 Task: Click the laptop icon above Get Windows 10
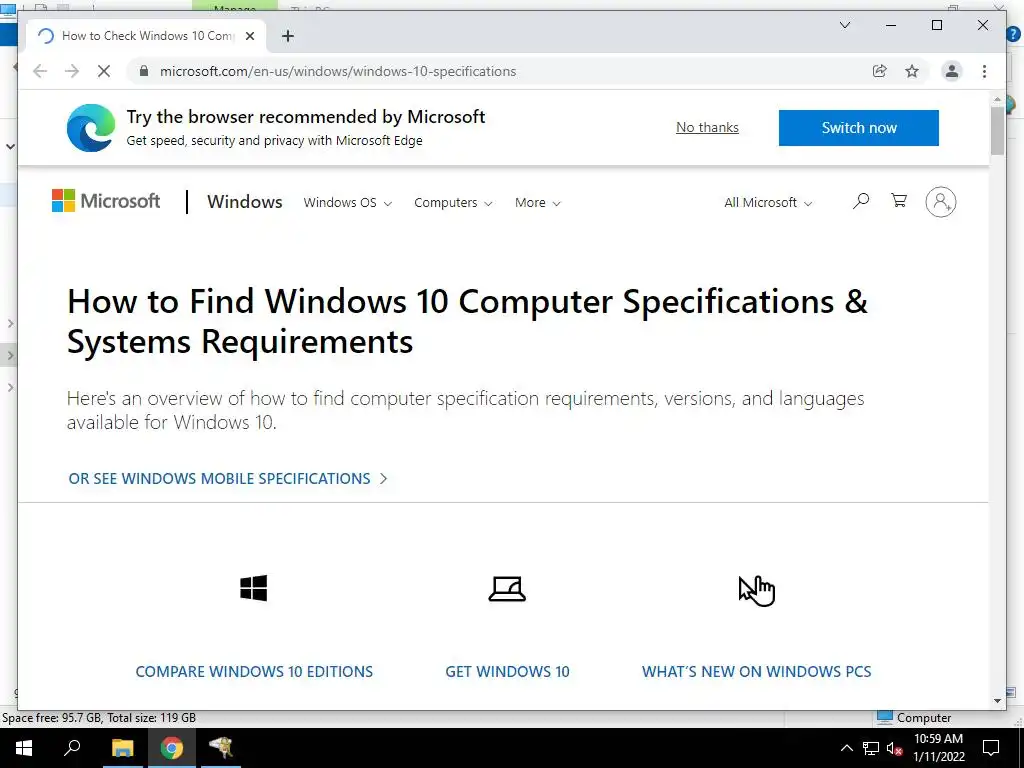pyautogui.click(x=507, y=588)
